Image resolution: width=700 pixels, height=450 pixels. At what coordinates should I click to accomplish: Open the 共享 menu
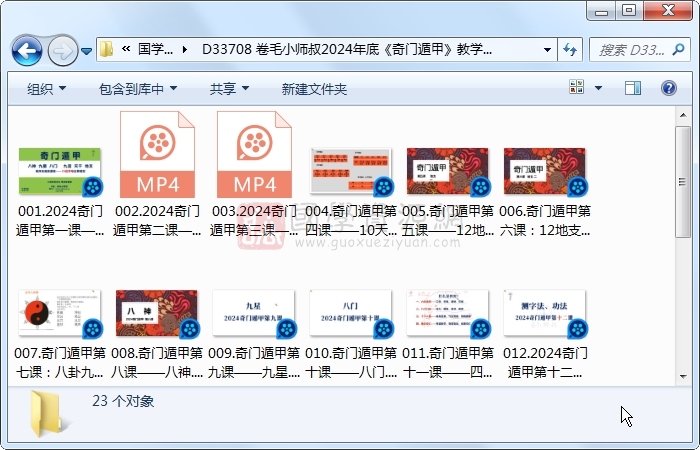click(x=229, y=89)
